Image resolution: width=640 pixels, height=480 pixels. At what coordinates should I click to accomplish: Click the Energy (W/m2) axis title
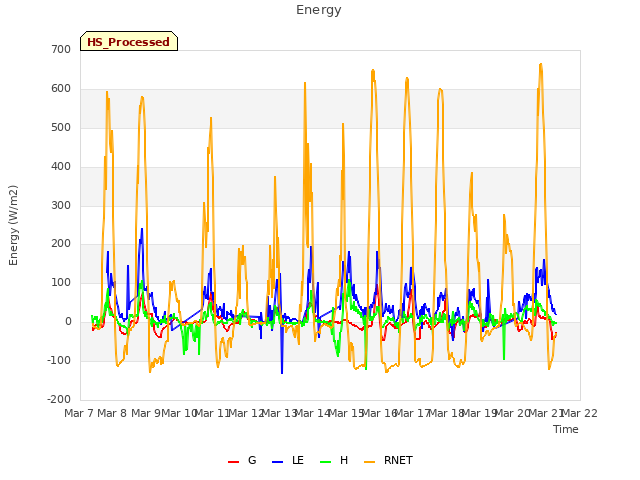(13, 225)
